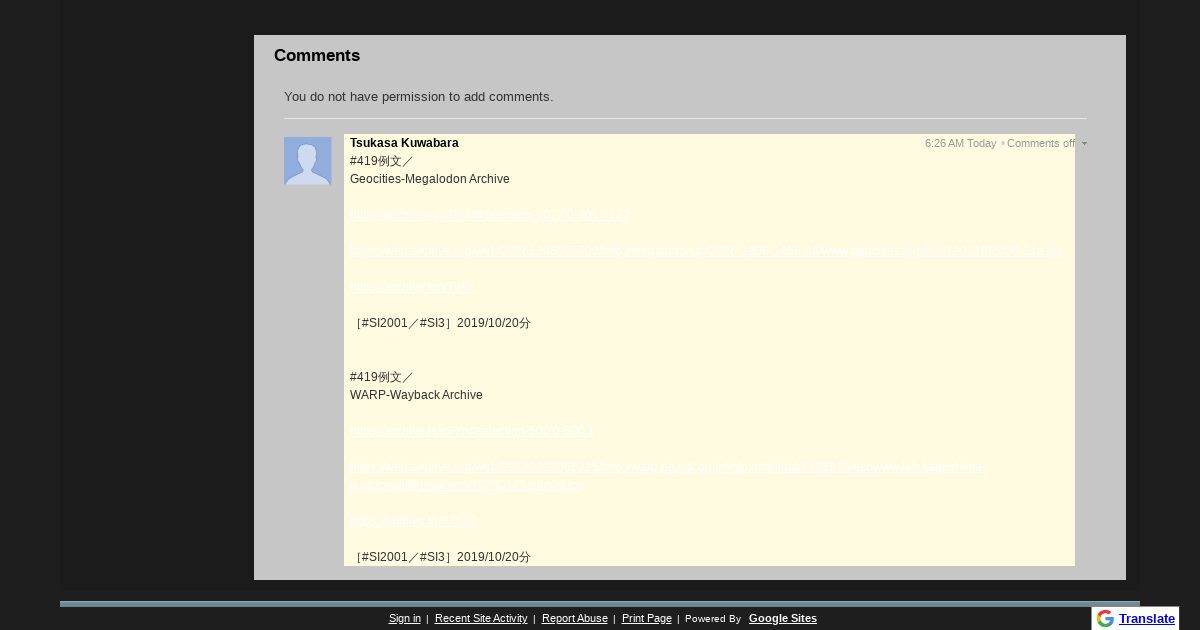The image size is (1200, 630).
Task: Click 'You do not have permission to add comments.'
Action: pos(418,97)
